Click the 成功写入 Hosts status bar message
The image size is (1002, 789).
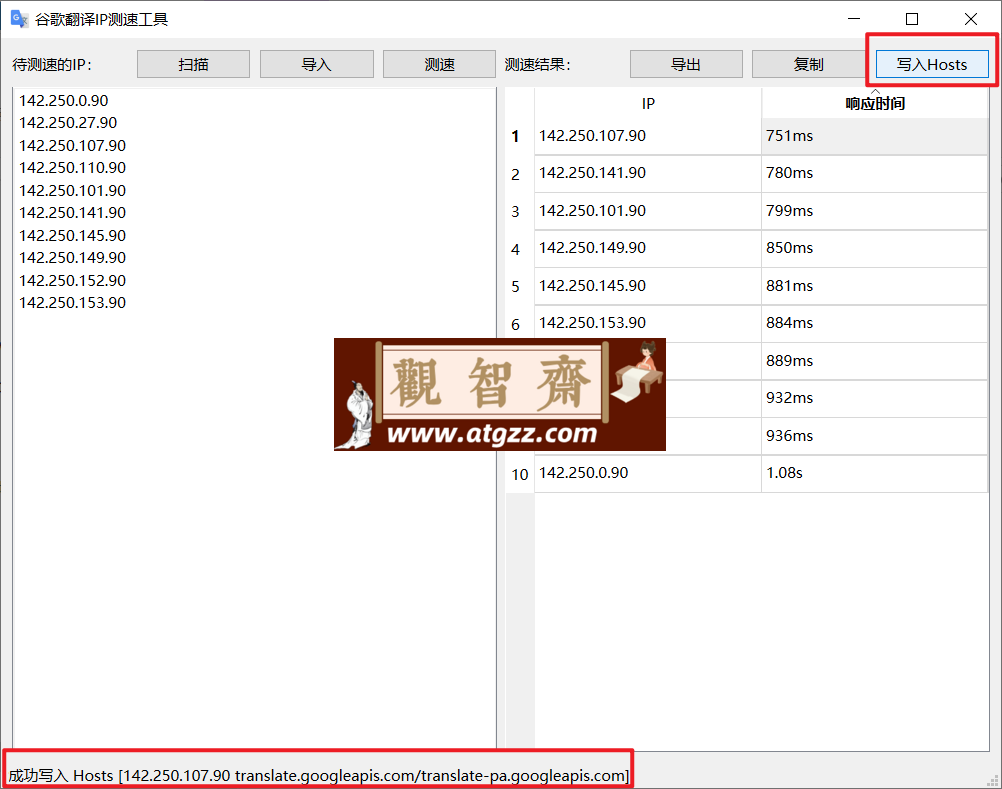click(x=319, y=776)
